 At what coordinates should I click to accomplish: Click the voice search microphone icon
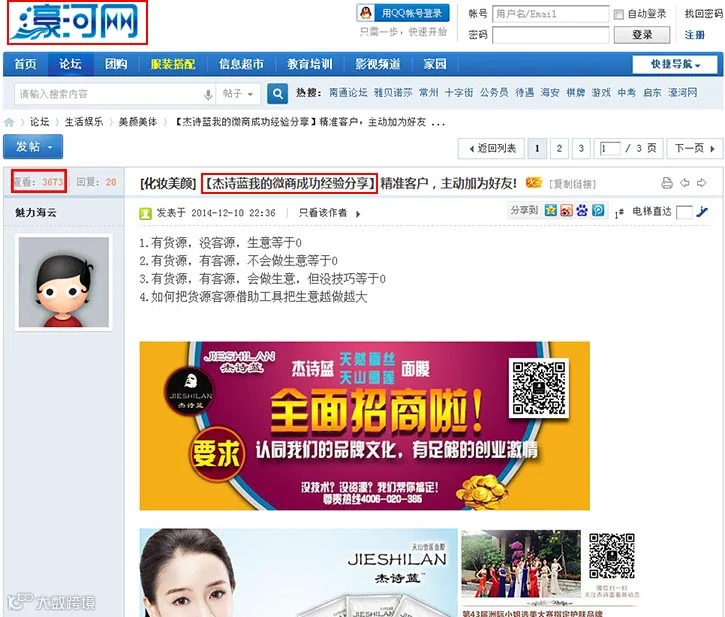click(x=209, y=94)
